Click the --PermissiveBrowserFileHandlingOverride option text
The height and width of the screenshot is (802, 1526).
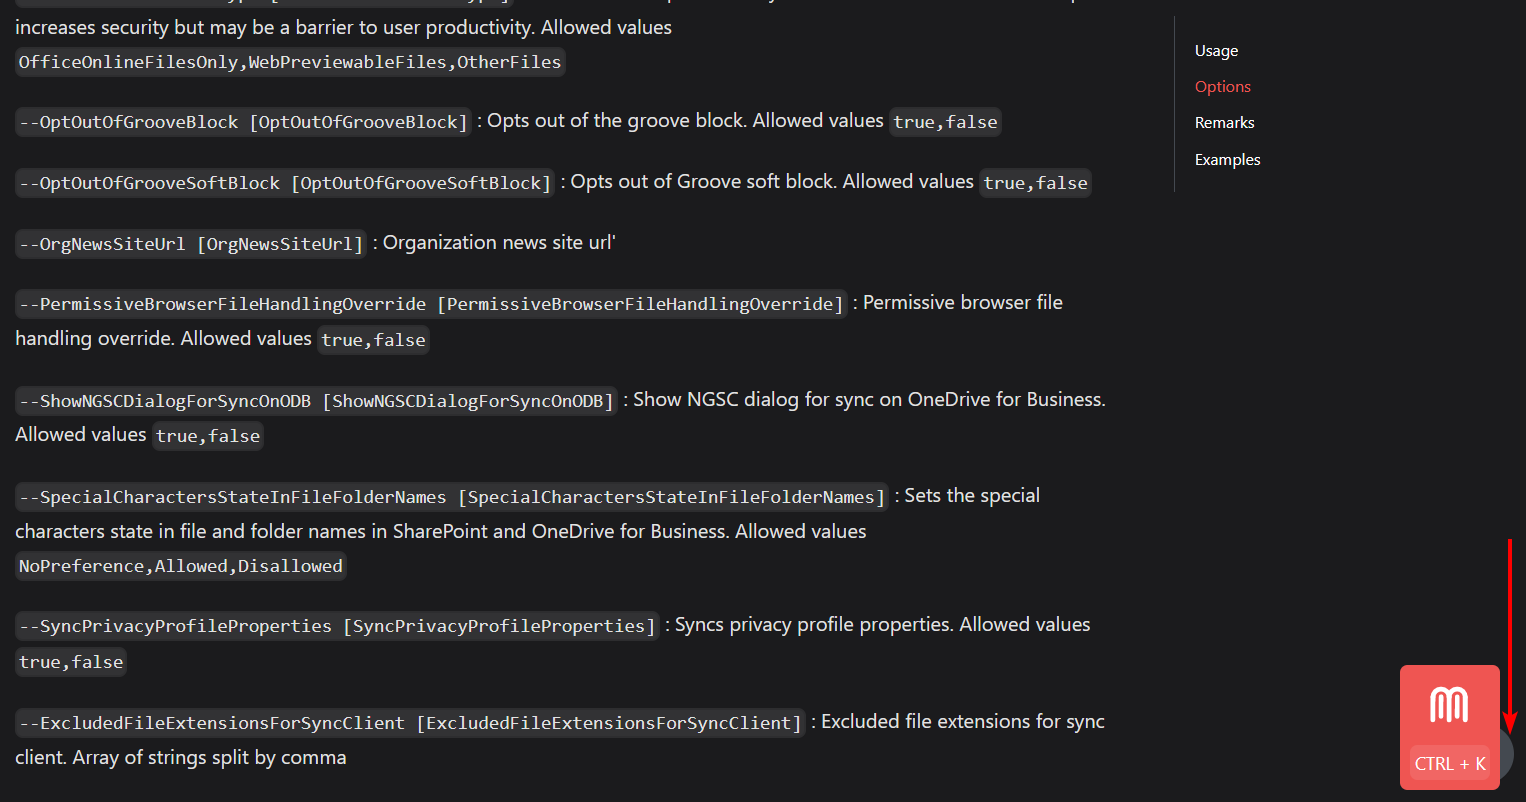click(x=428, y=303)
